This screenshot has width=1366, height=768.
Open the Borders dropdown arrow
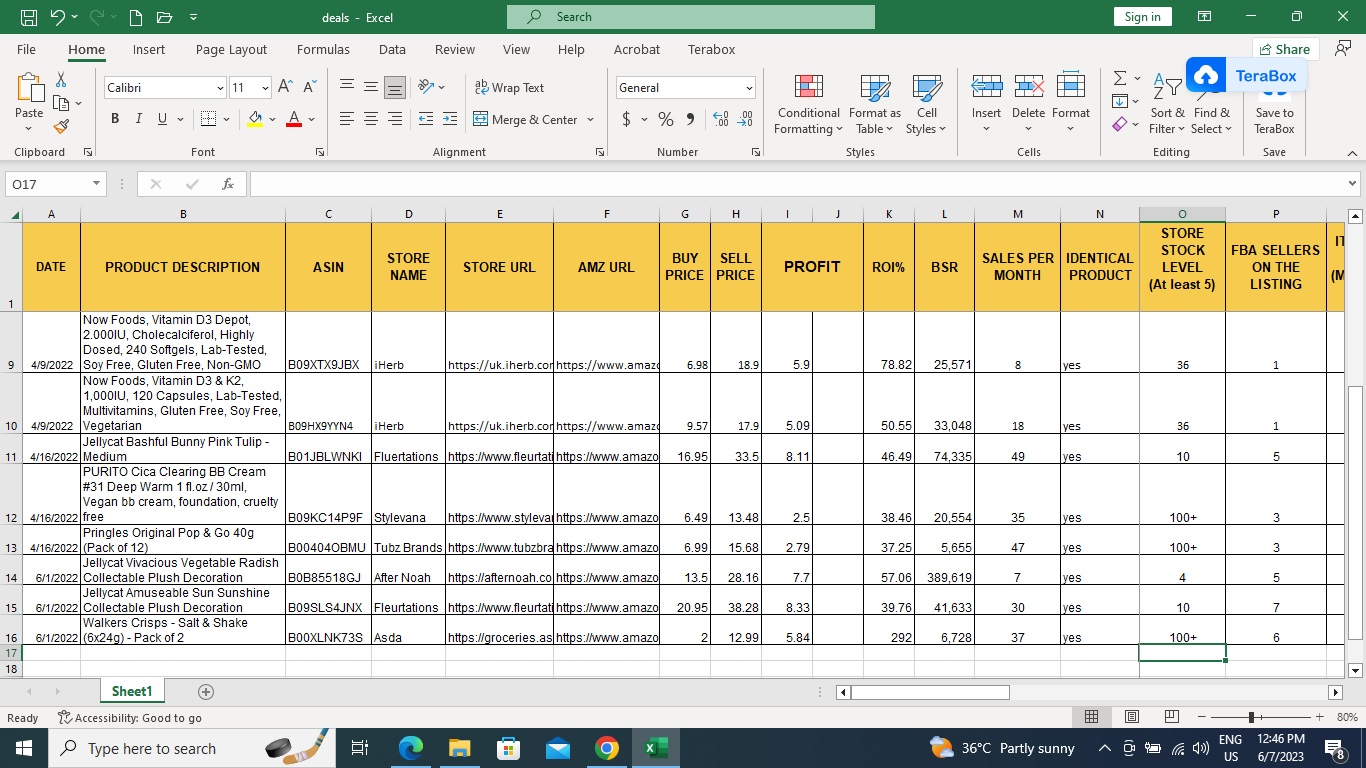click(226, 120)
